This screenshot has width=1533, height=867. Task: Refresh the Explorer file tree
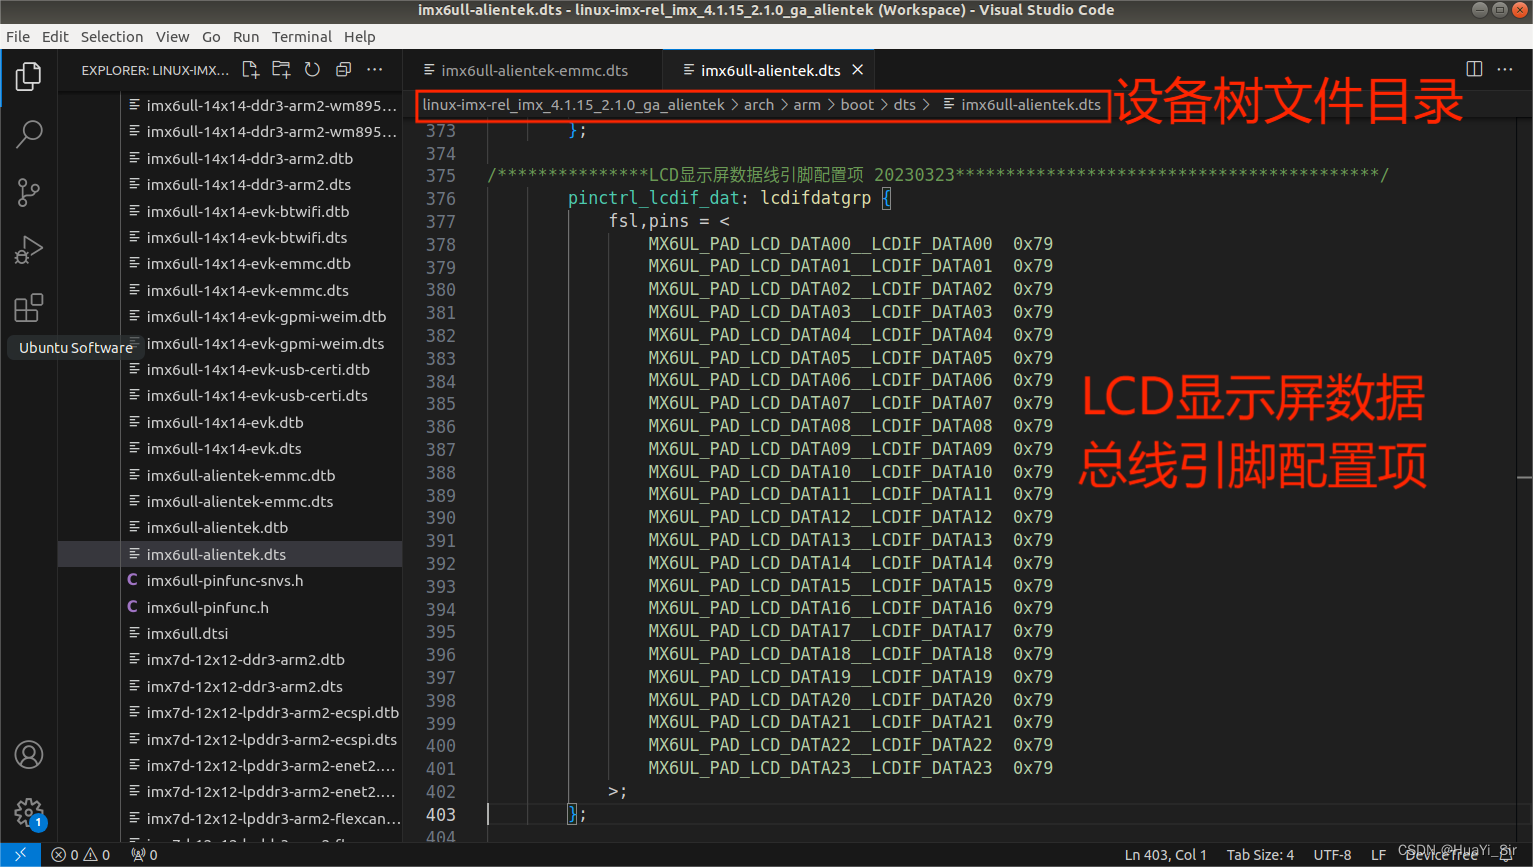[x=312, y=70]
